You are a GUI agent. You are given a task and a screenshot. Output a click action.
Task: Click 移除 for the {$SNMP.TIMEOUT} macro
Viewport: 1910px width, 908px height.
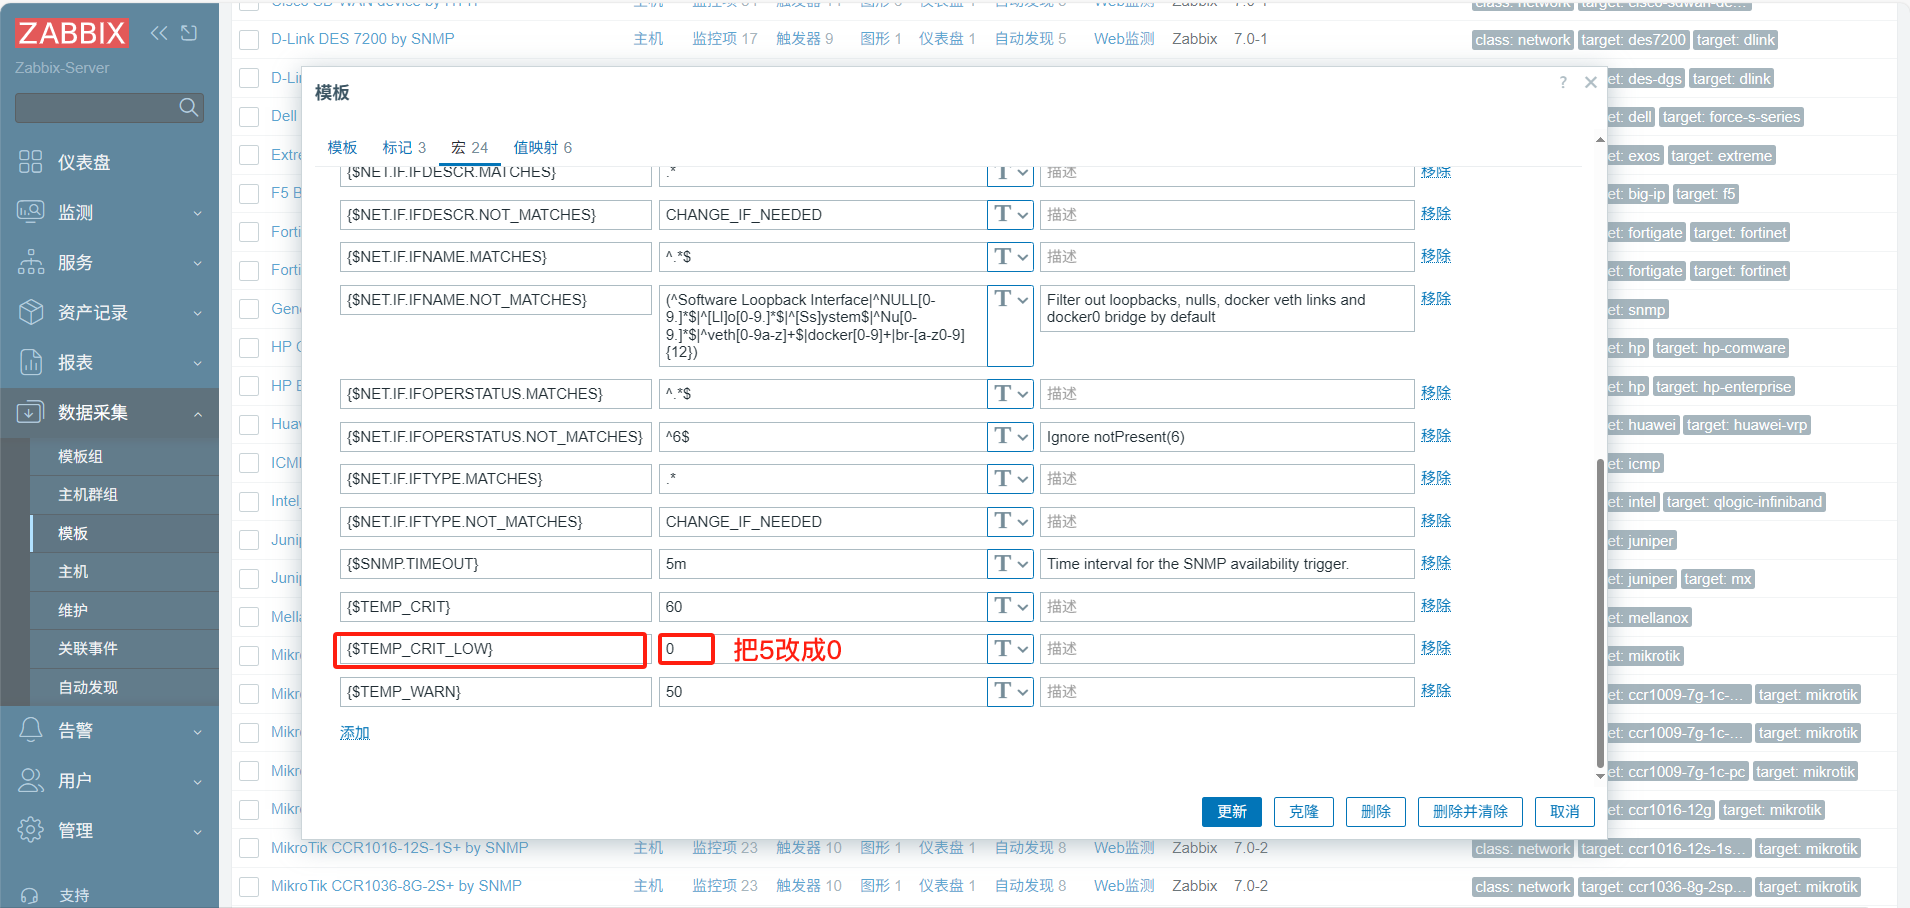pyautogui.click(x=1436, y=563)
